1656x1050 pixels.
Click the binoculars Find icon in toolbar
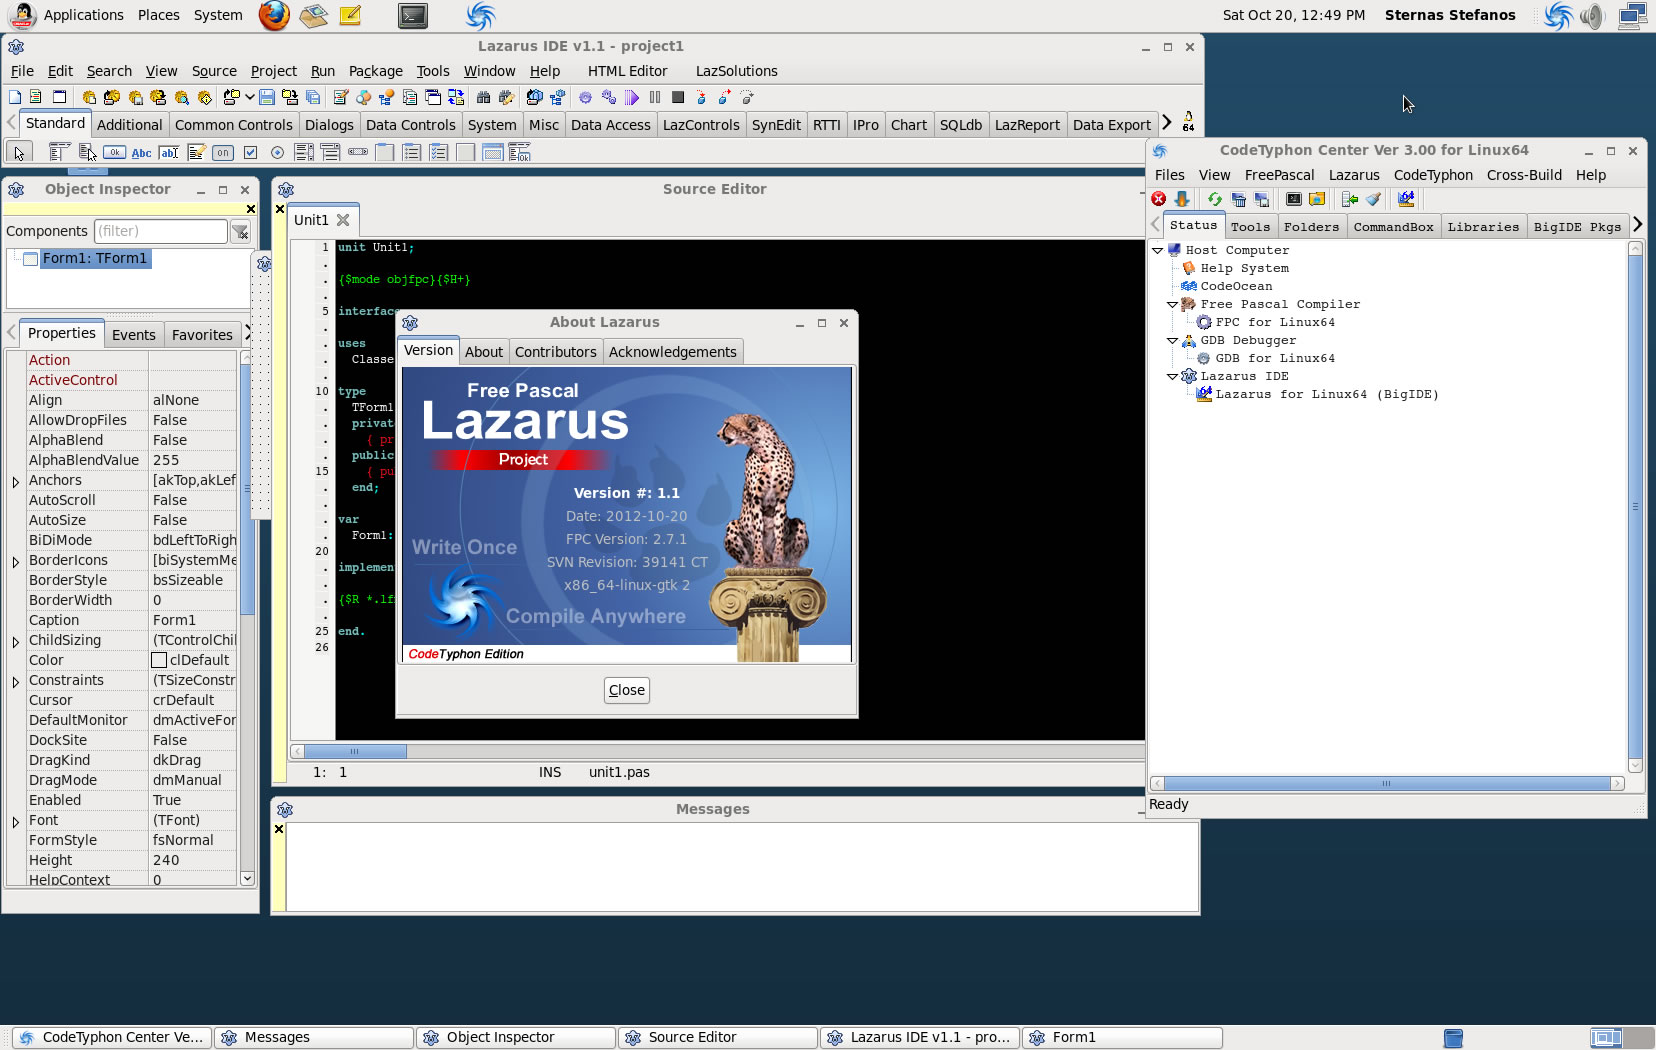[x=483, y=97]
